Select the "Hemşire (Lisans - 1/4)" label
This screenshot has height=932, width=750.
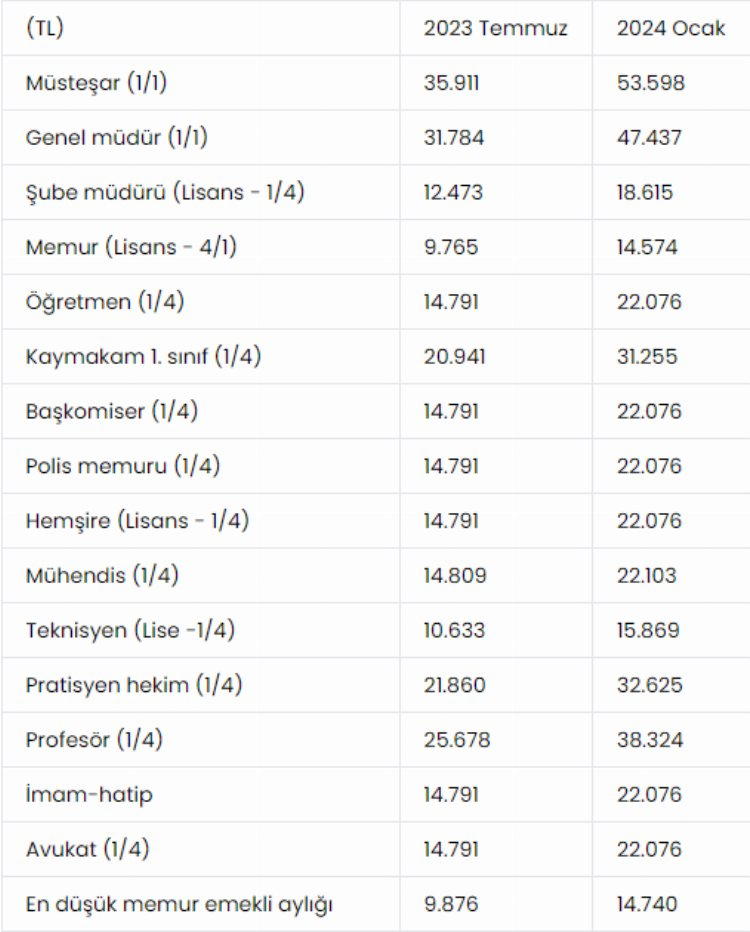coord(137,521)
